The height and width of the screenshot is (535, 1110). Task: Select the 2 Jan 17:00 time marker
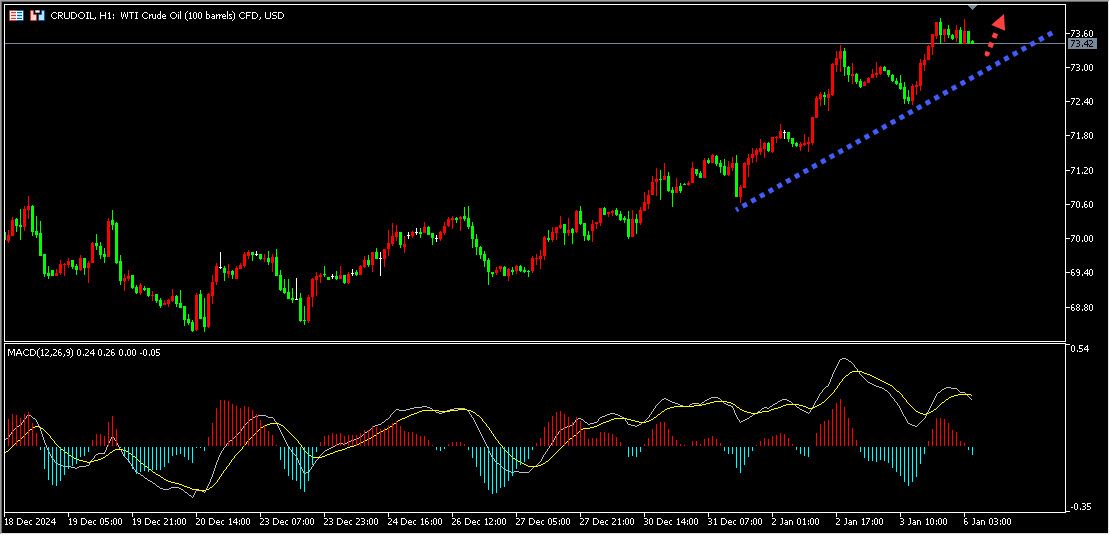[859, 522]
